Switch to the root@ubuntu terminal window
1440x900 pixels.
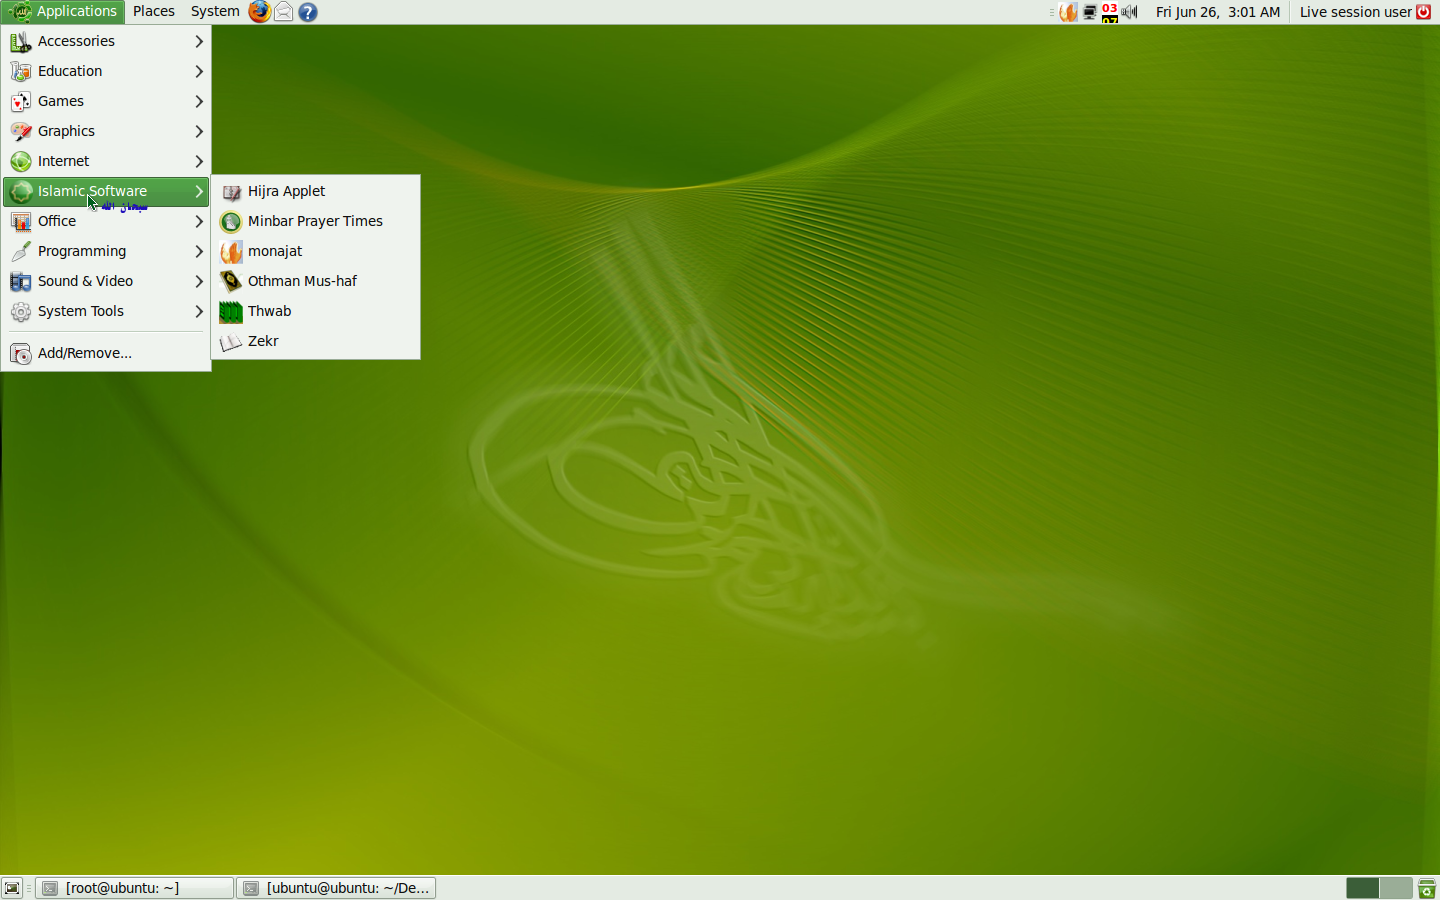(x=135, y=888)
